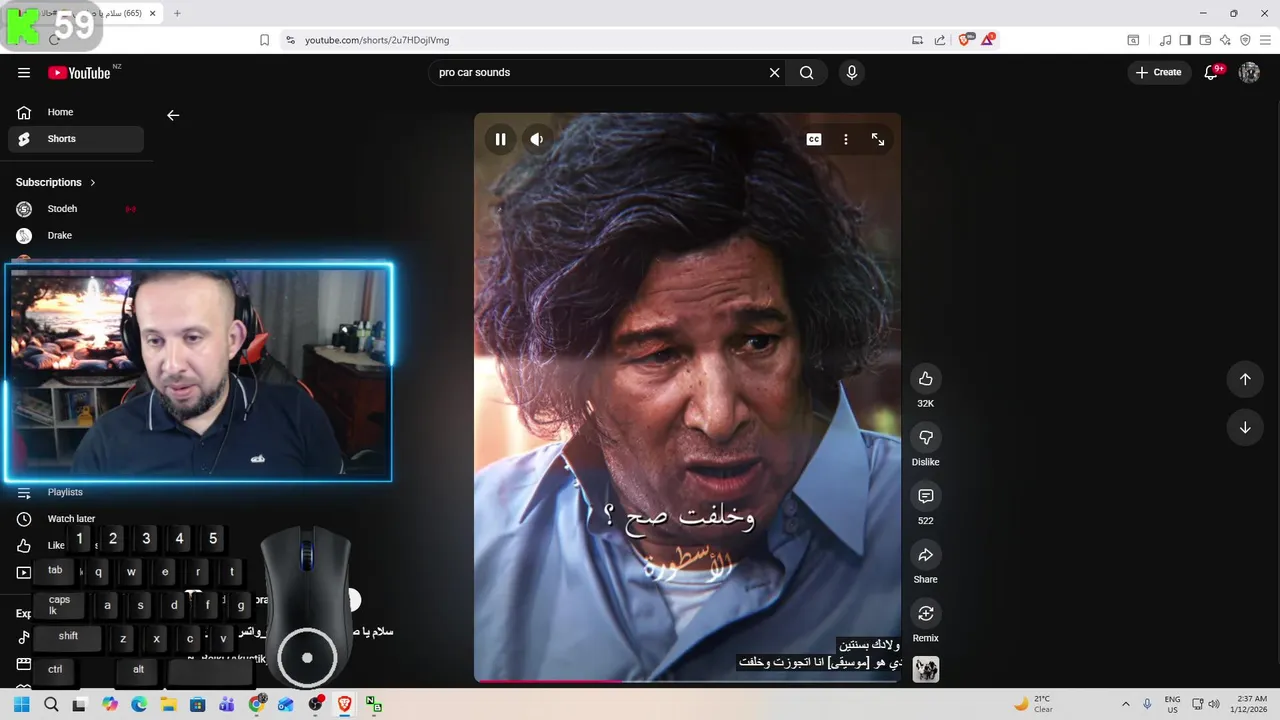
Task: Open the Brave VPN shield icon
Action: click(1245, 40)
